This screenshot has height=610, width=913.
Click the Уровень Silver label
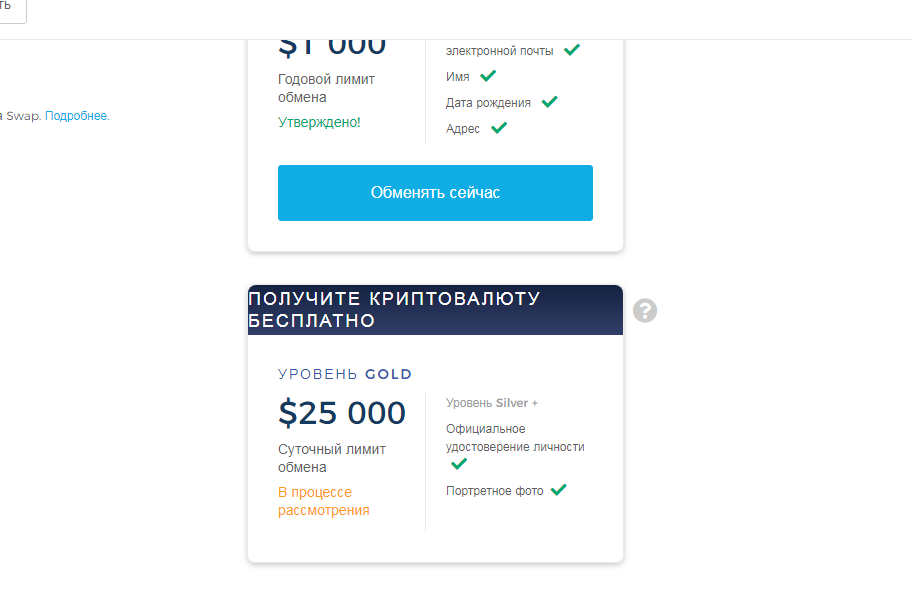point(487,403)
